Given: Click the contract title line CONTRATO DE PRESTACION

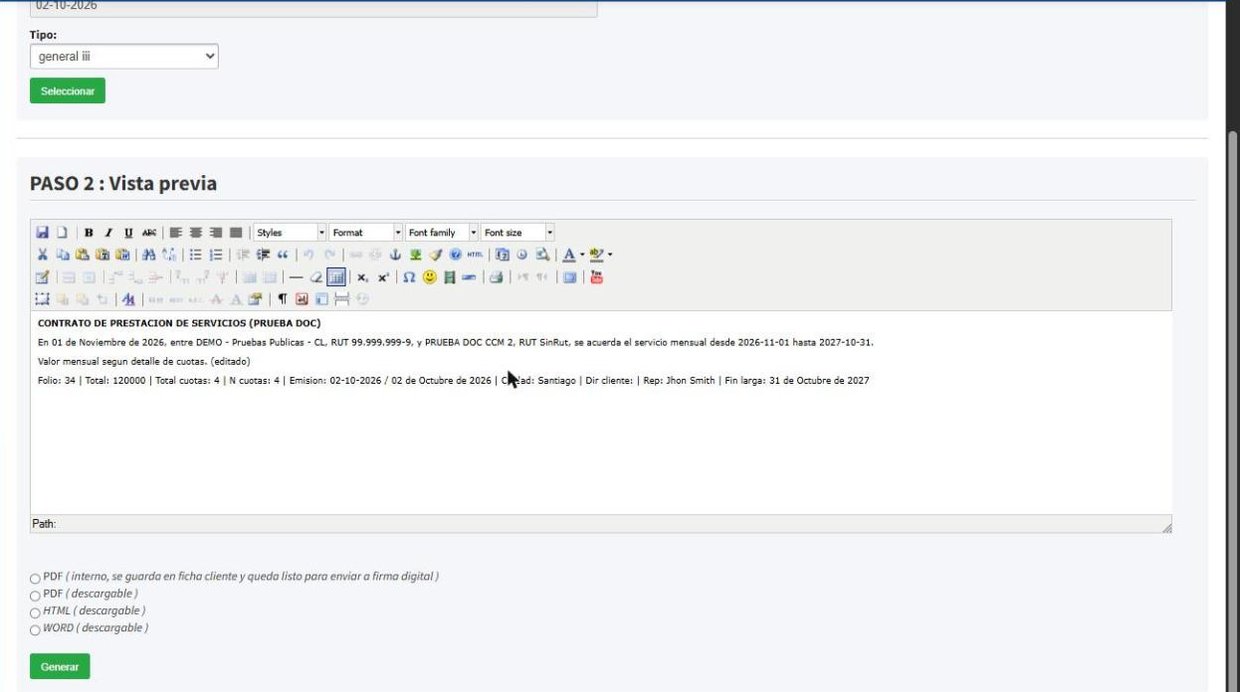Looking at the screenshot, I should click(x=179, y=324).
